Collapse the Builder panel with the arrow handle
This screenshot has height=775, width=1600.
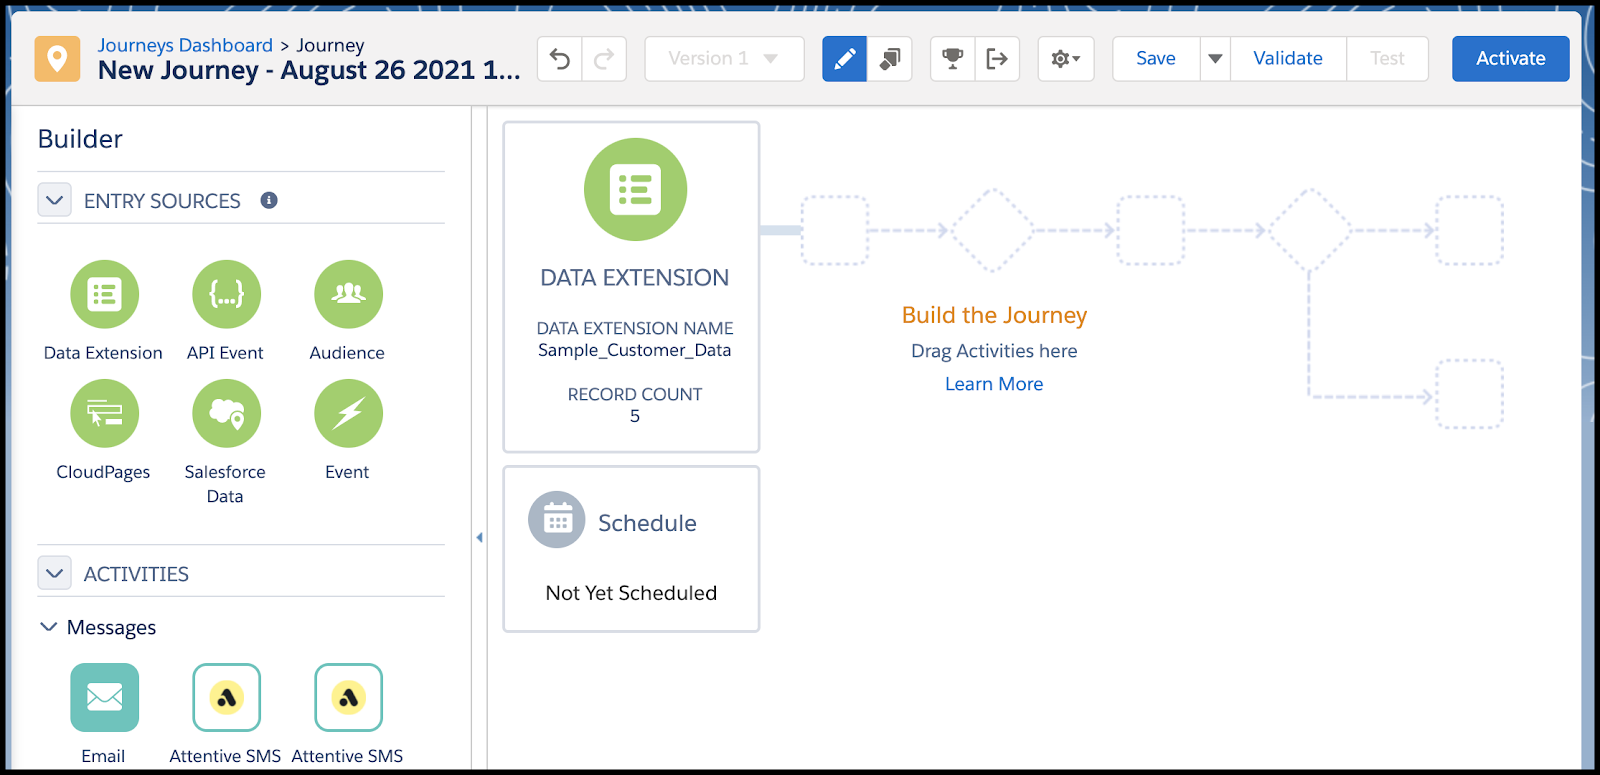click(x=479, y=538)
